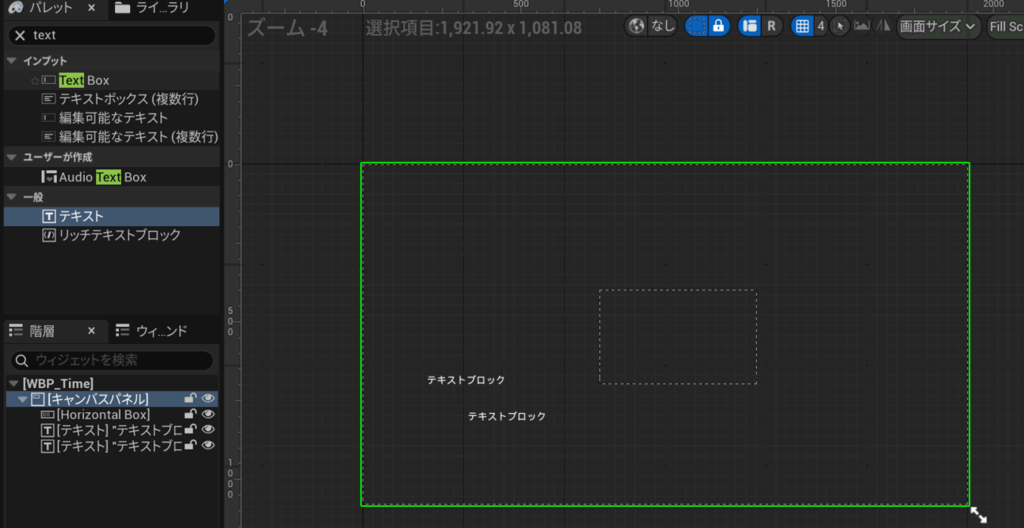Click the R button in designer toolbar
The image size is (1024, 528).
click(x=771, y=27)
